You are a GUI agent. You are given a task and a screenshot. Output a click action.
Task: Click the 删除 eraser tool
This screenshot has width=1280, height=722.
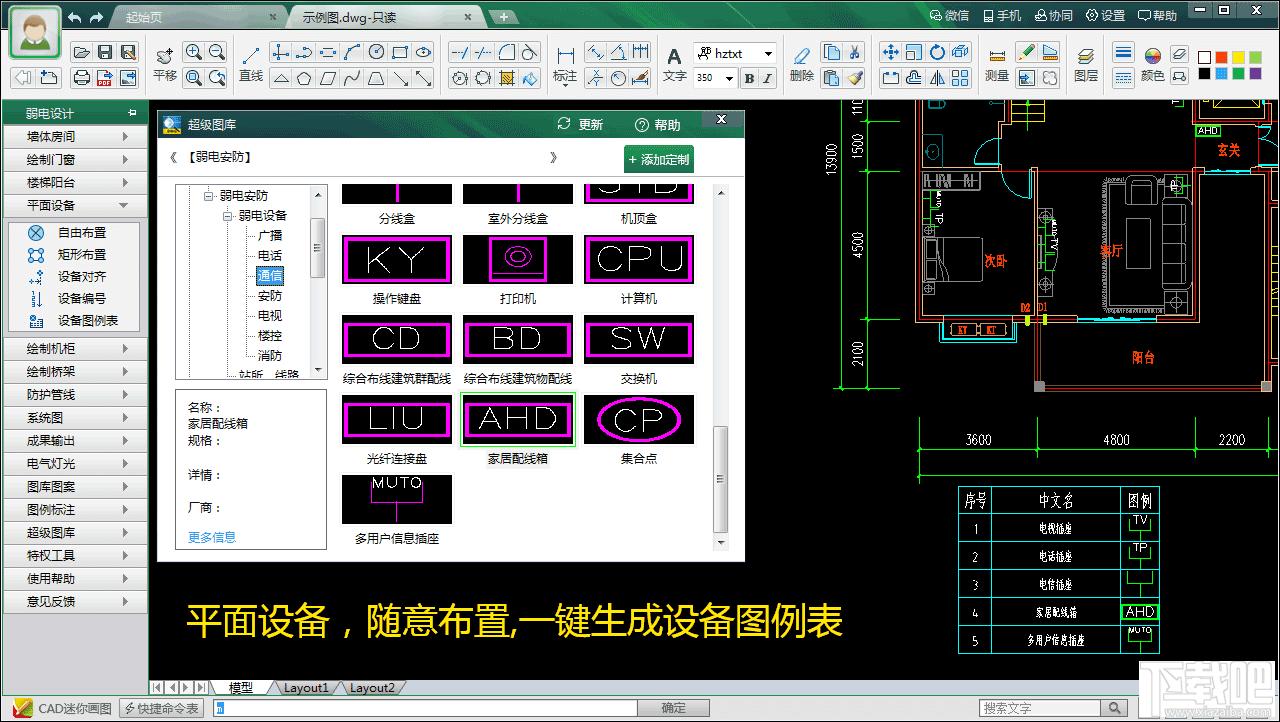click(x=801, y=64)
